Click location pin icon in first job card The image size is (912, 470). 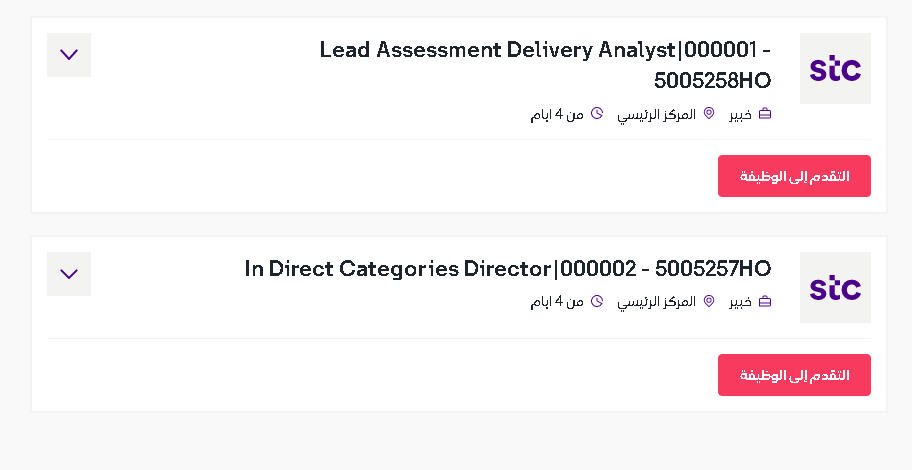708,113
